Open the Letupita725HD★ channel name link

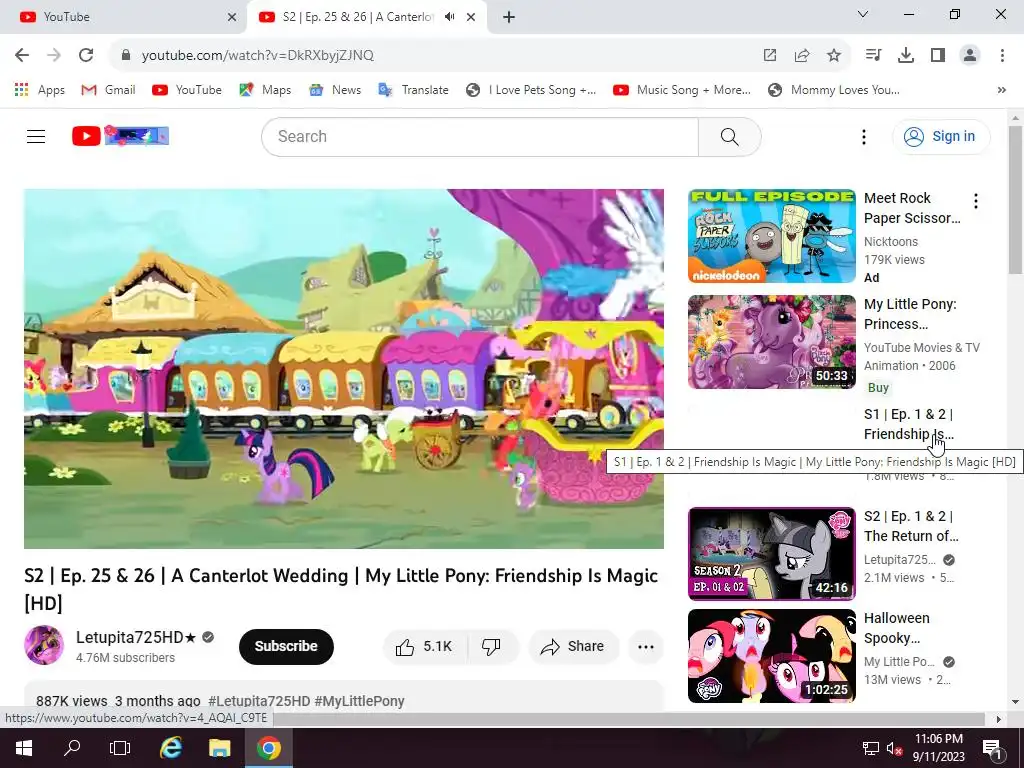click(136, 637)
